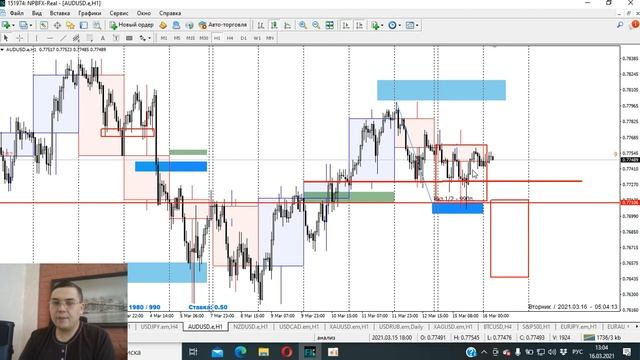640x360 pixels.
Task: Open the Profiles icon
Action: point(23,25)
